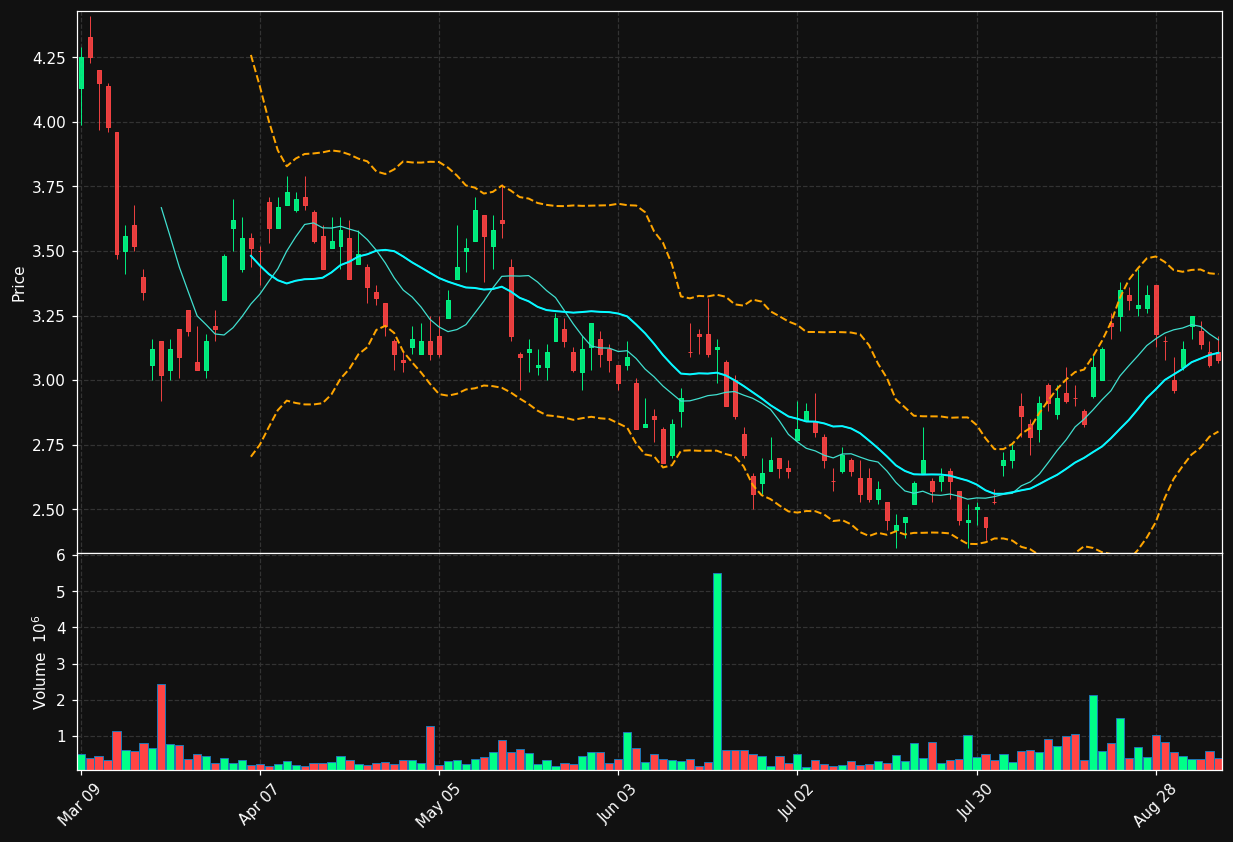Screen dimensions: 1233x842
Task: Click the Apr 07 date label
Action: coord(258,803)
